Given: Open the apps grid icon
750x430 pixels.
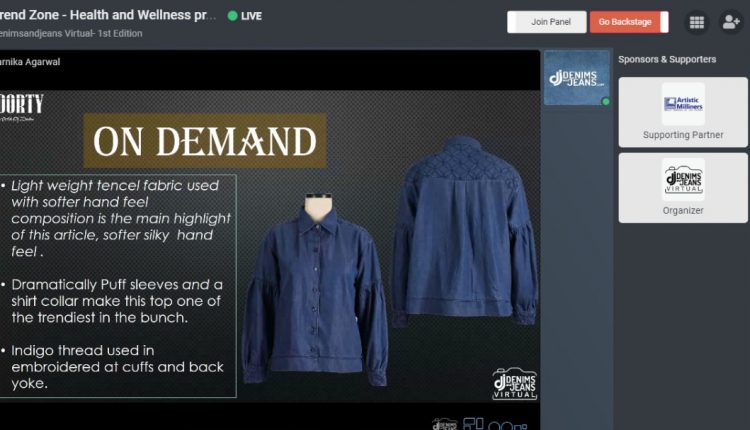Looking at the screenshot, I should click(696, 22).
